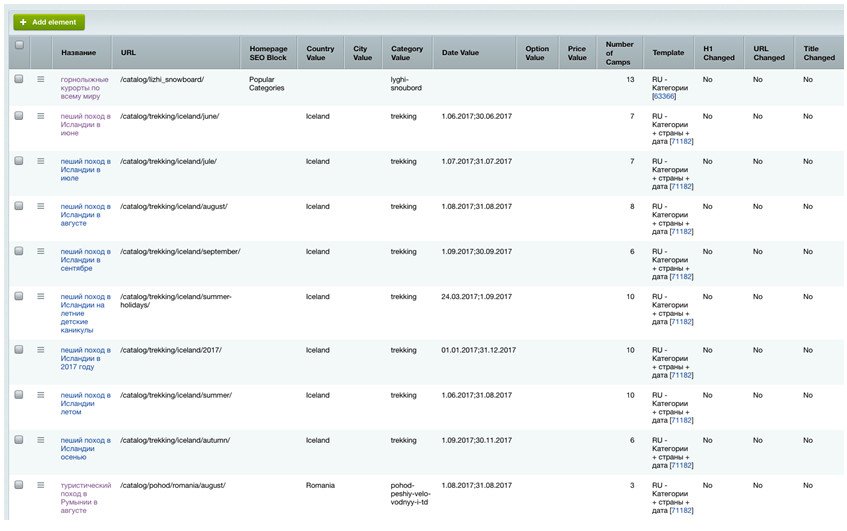The image size is (847, 531).
Task: Open the hamburger menu for iceland/2017 row
Action: [41, 349]
